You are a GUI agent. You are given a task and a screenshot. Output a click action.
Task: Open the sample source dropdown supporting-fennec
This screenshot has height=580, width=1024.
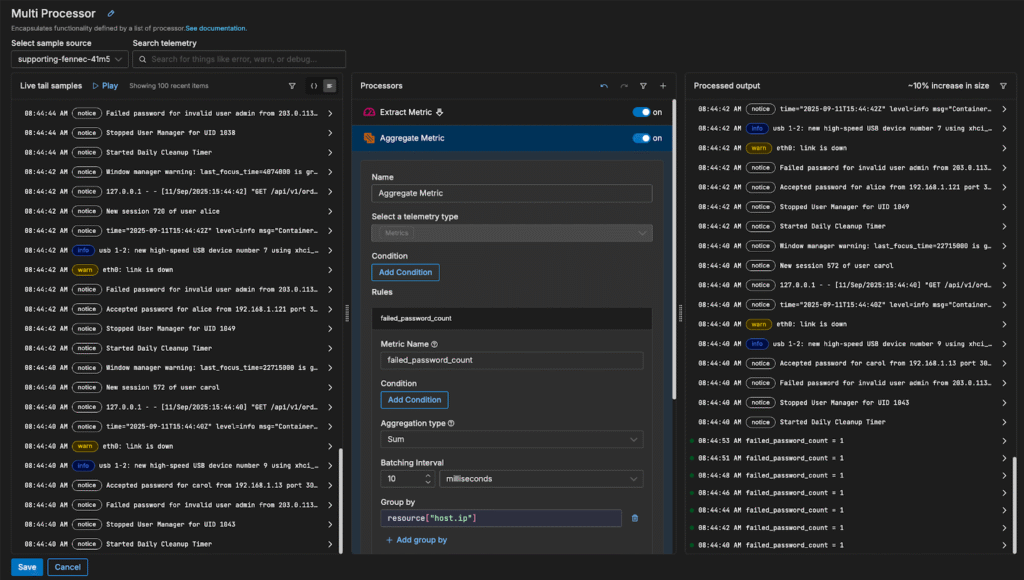click(70, 59)
